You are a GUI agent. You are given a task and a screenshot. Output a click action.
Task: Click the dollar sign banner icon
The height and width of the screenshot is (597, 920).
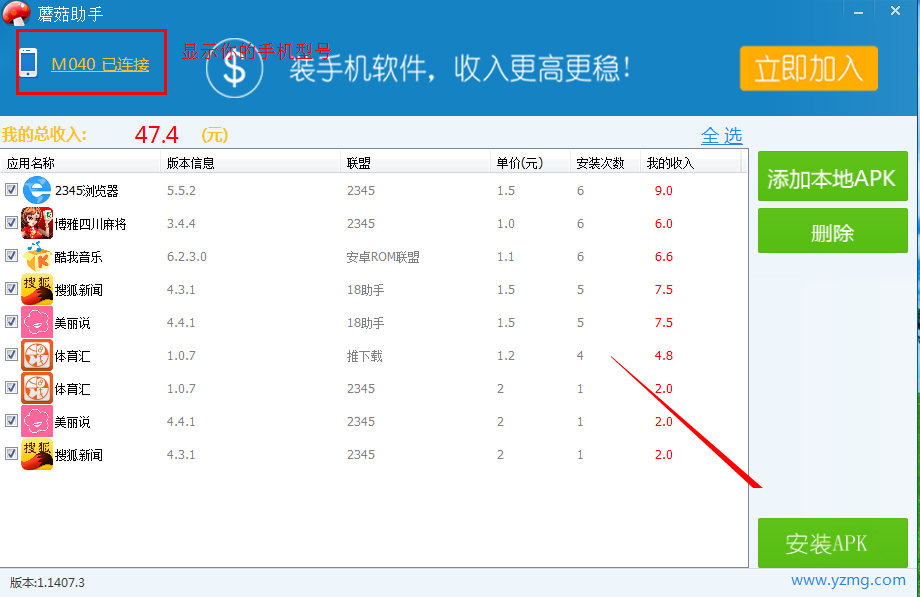(x=234, y=69)
